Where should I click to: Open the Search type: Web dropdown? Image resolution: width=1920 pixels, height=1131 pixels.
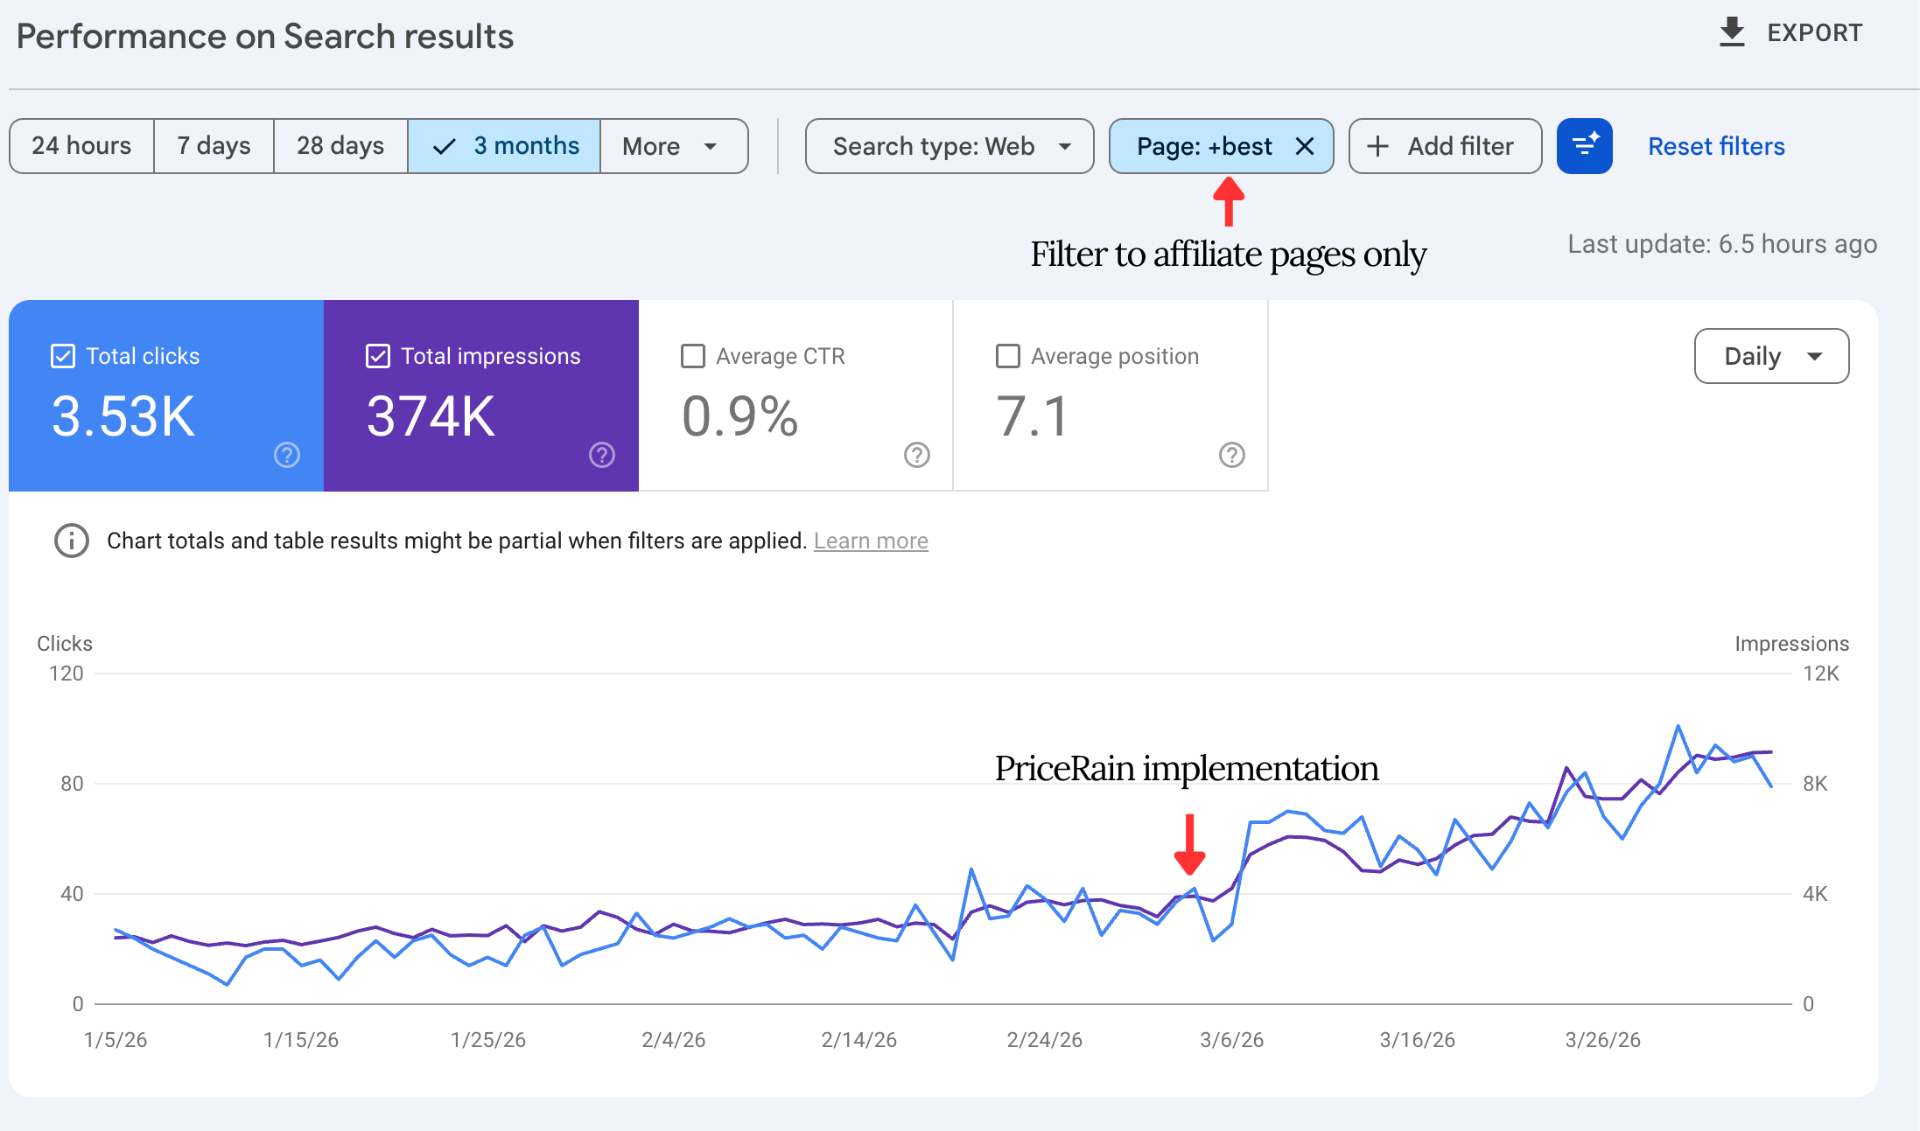click(949, 146)
